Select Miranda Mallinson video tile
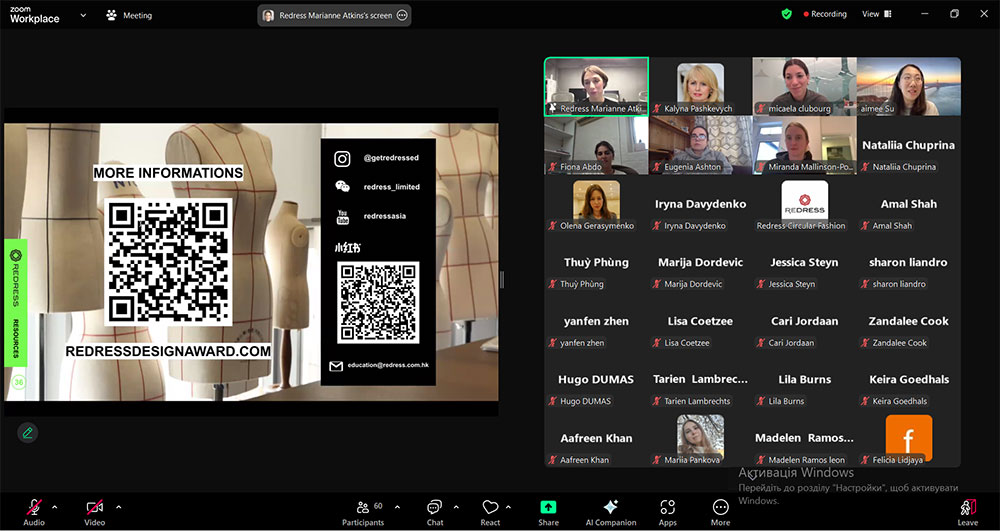1000x531 pixels. (804, 145)
